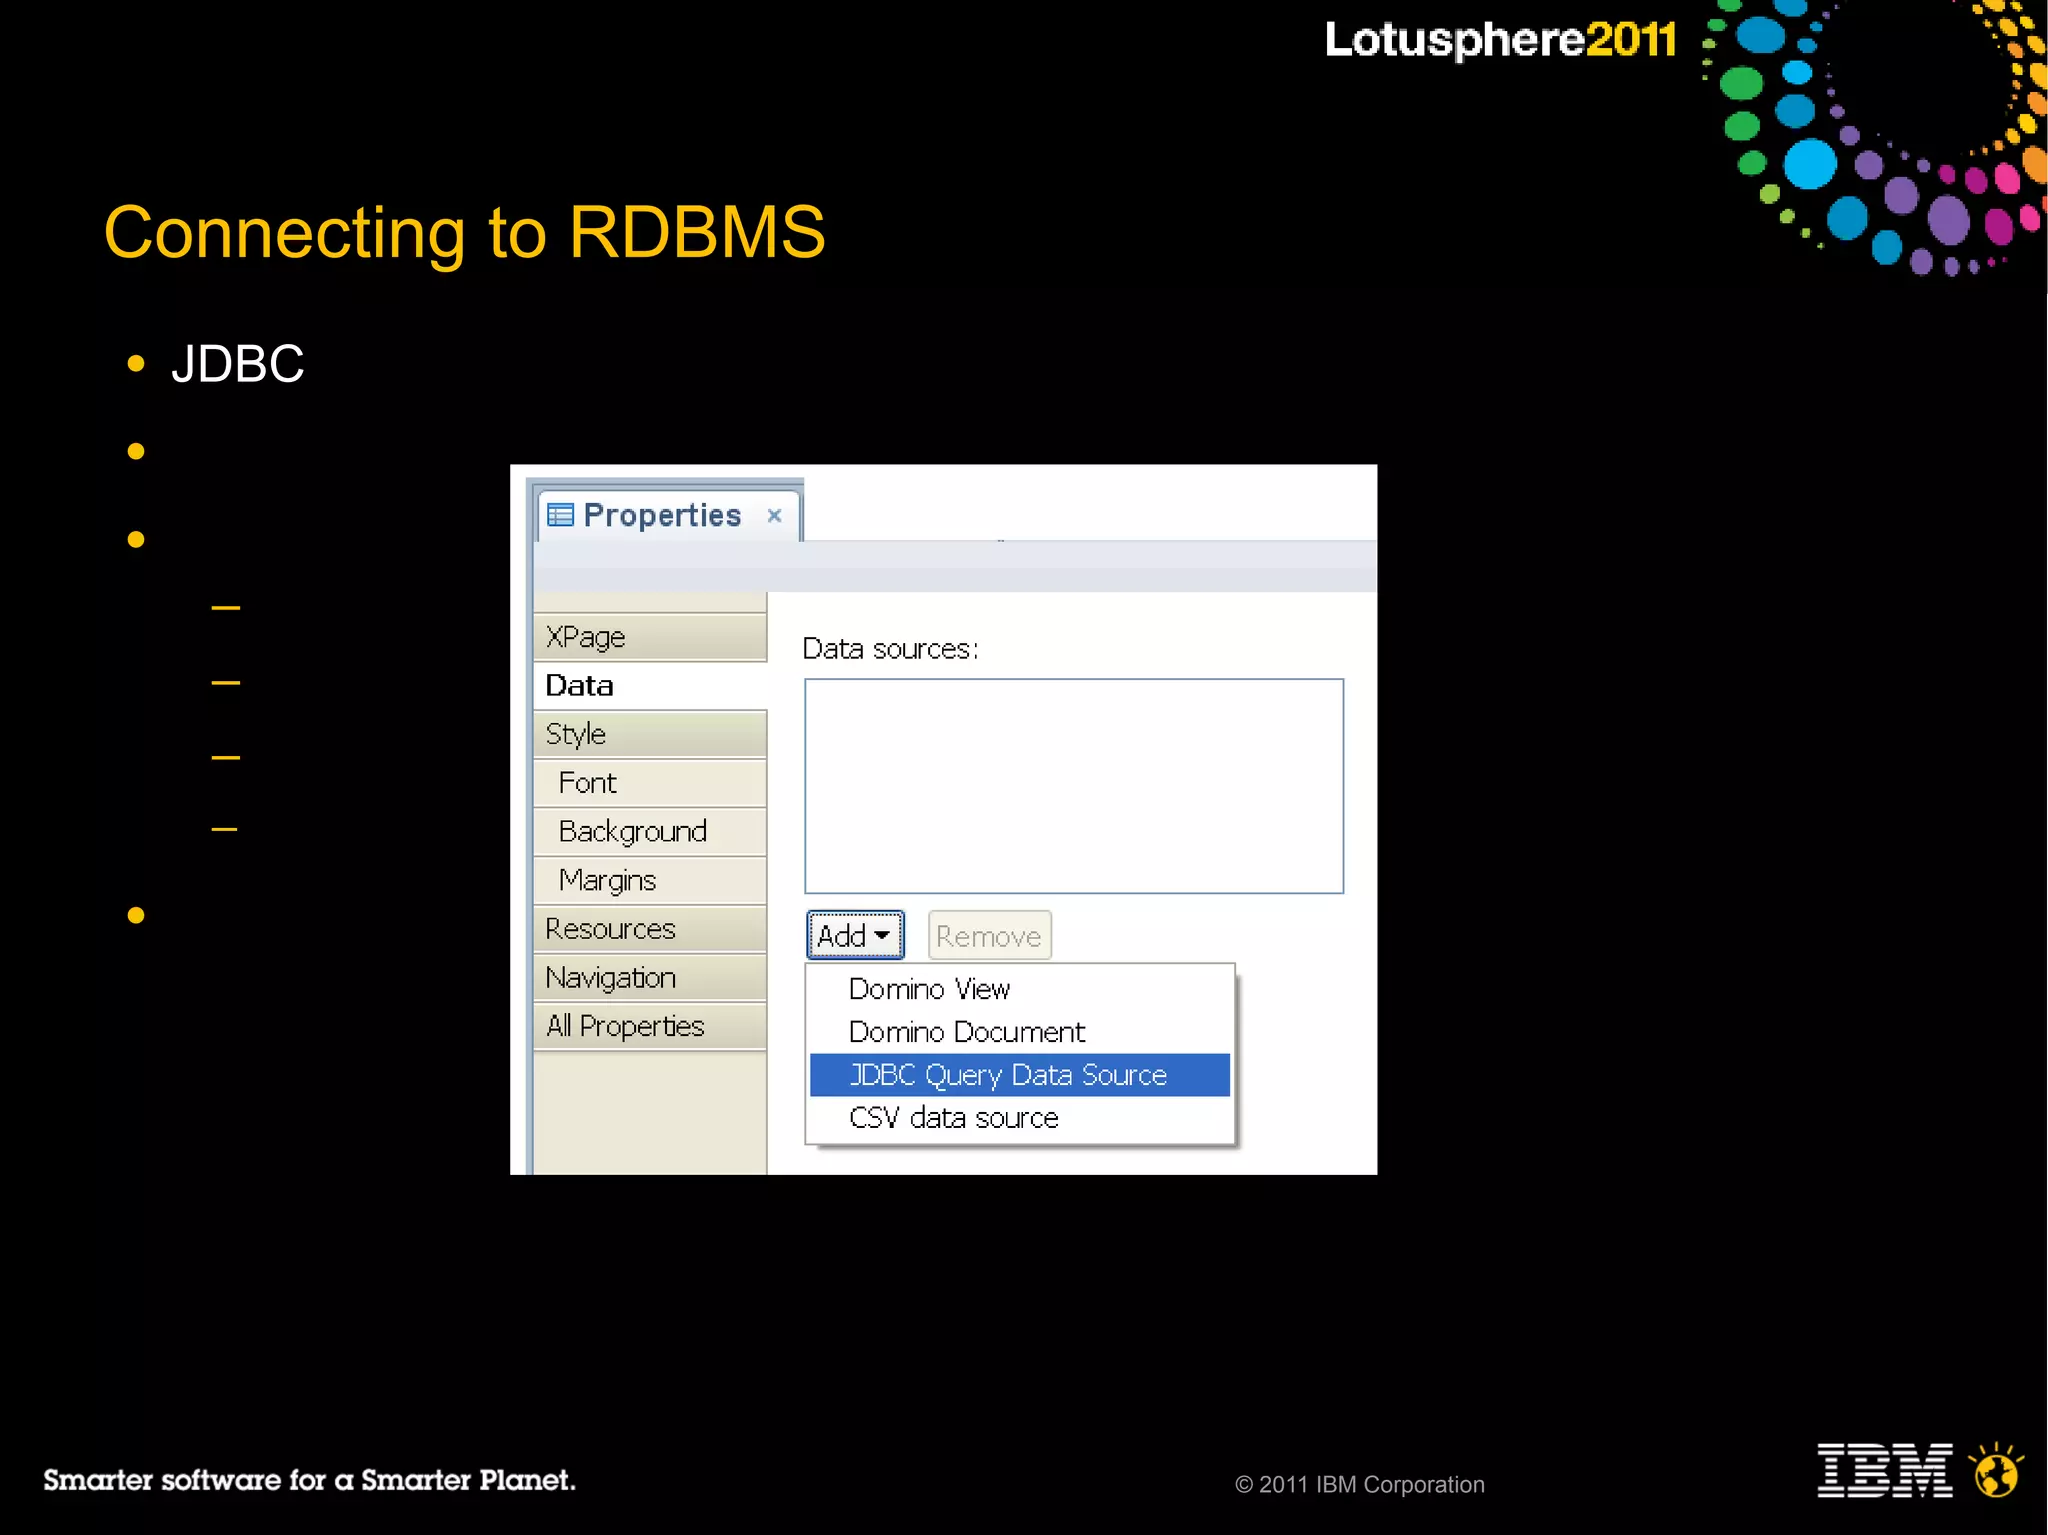Click the JDBC bullet text

(x=238, y=363)
